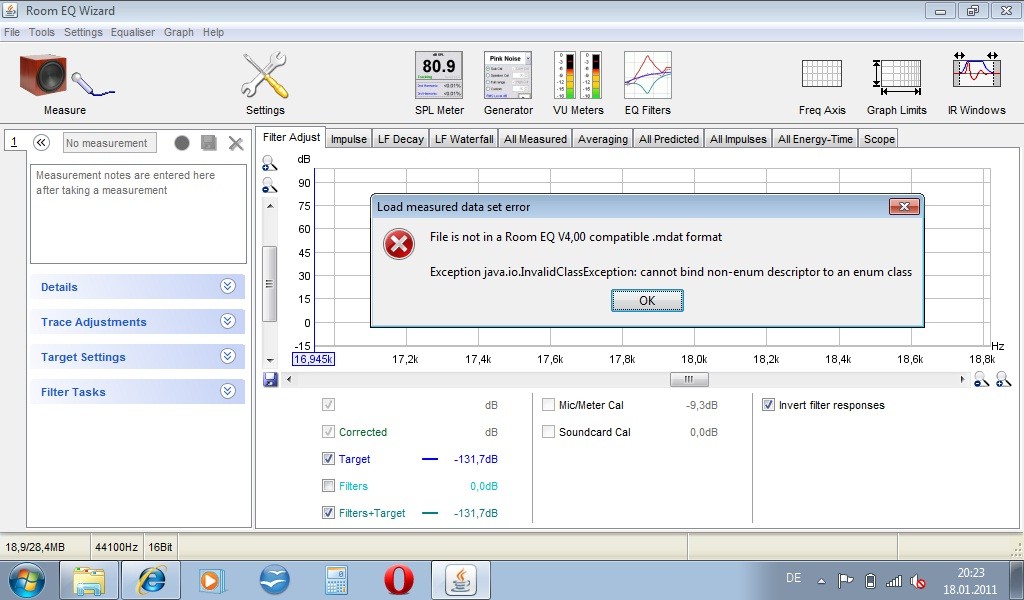Click the horizontal graph scrollbar thumb
The height and width of the screenshot is (600, 1024).
689,379
